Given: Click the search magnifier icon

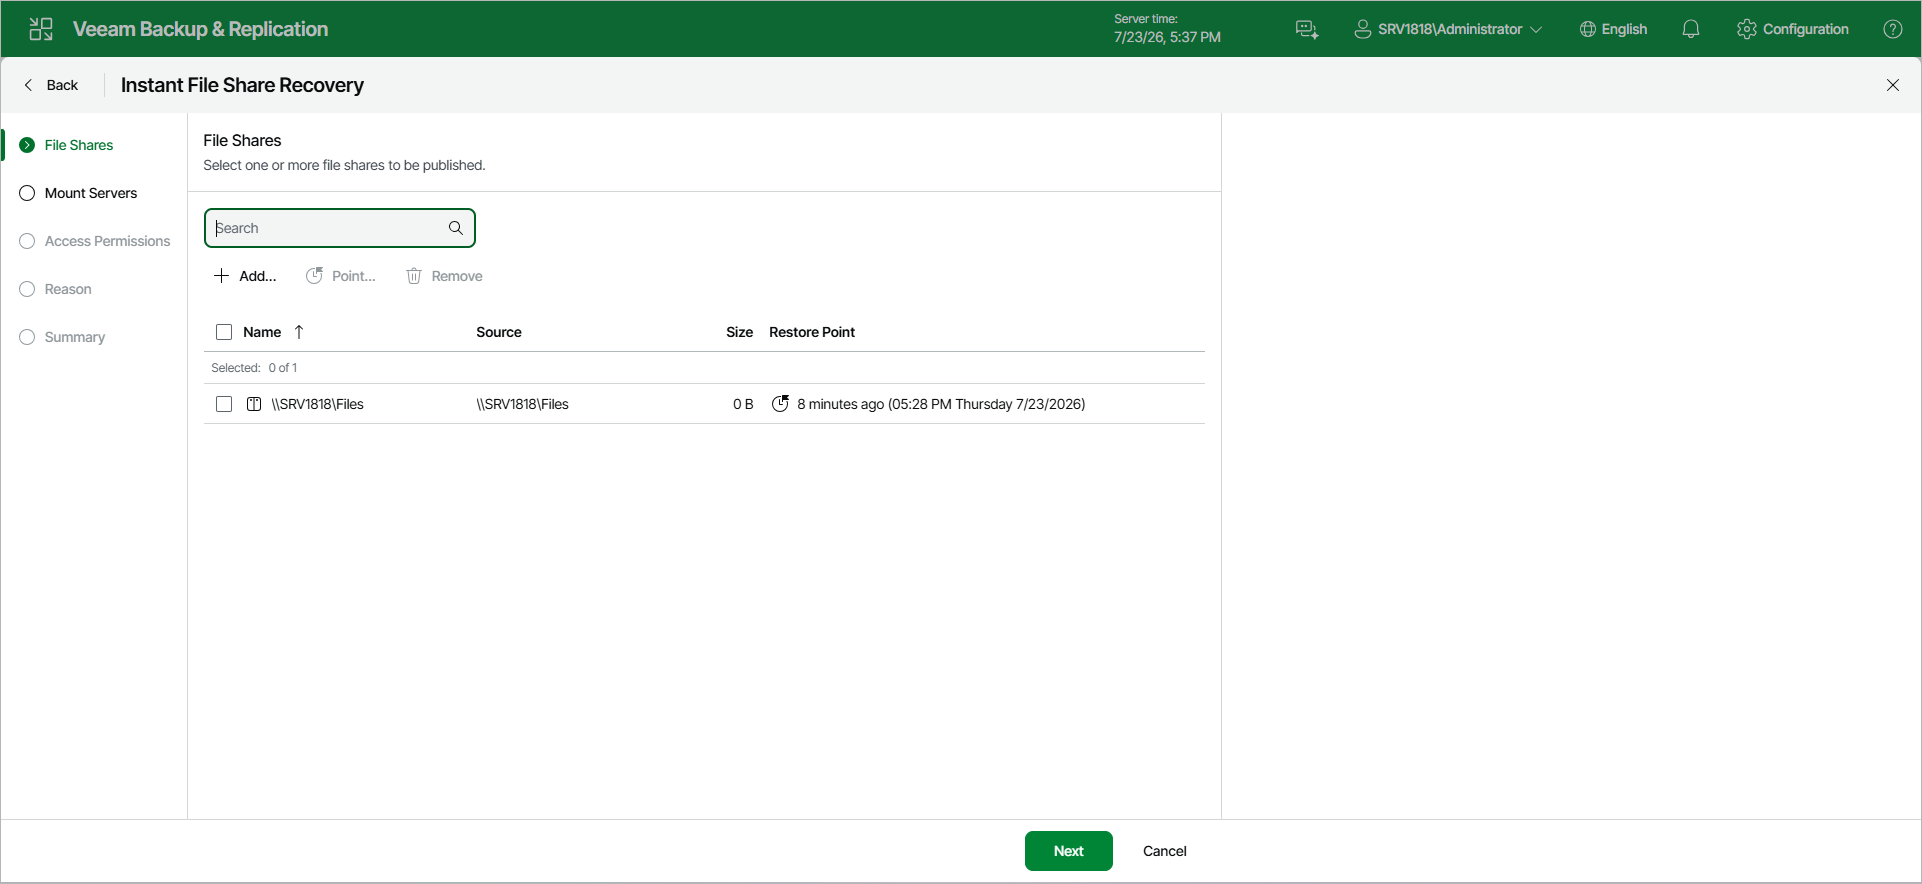Looking at the screenshot, I should pyautogui.click(x=456, y=228).
